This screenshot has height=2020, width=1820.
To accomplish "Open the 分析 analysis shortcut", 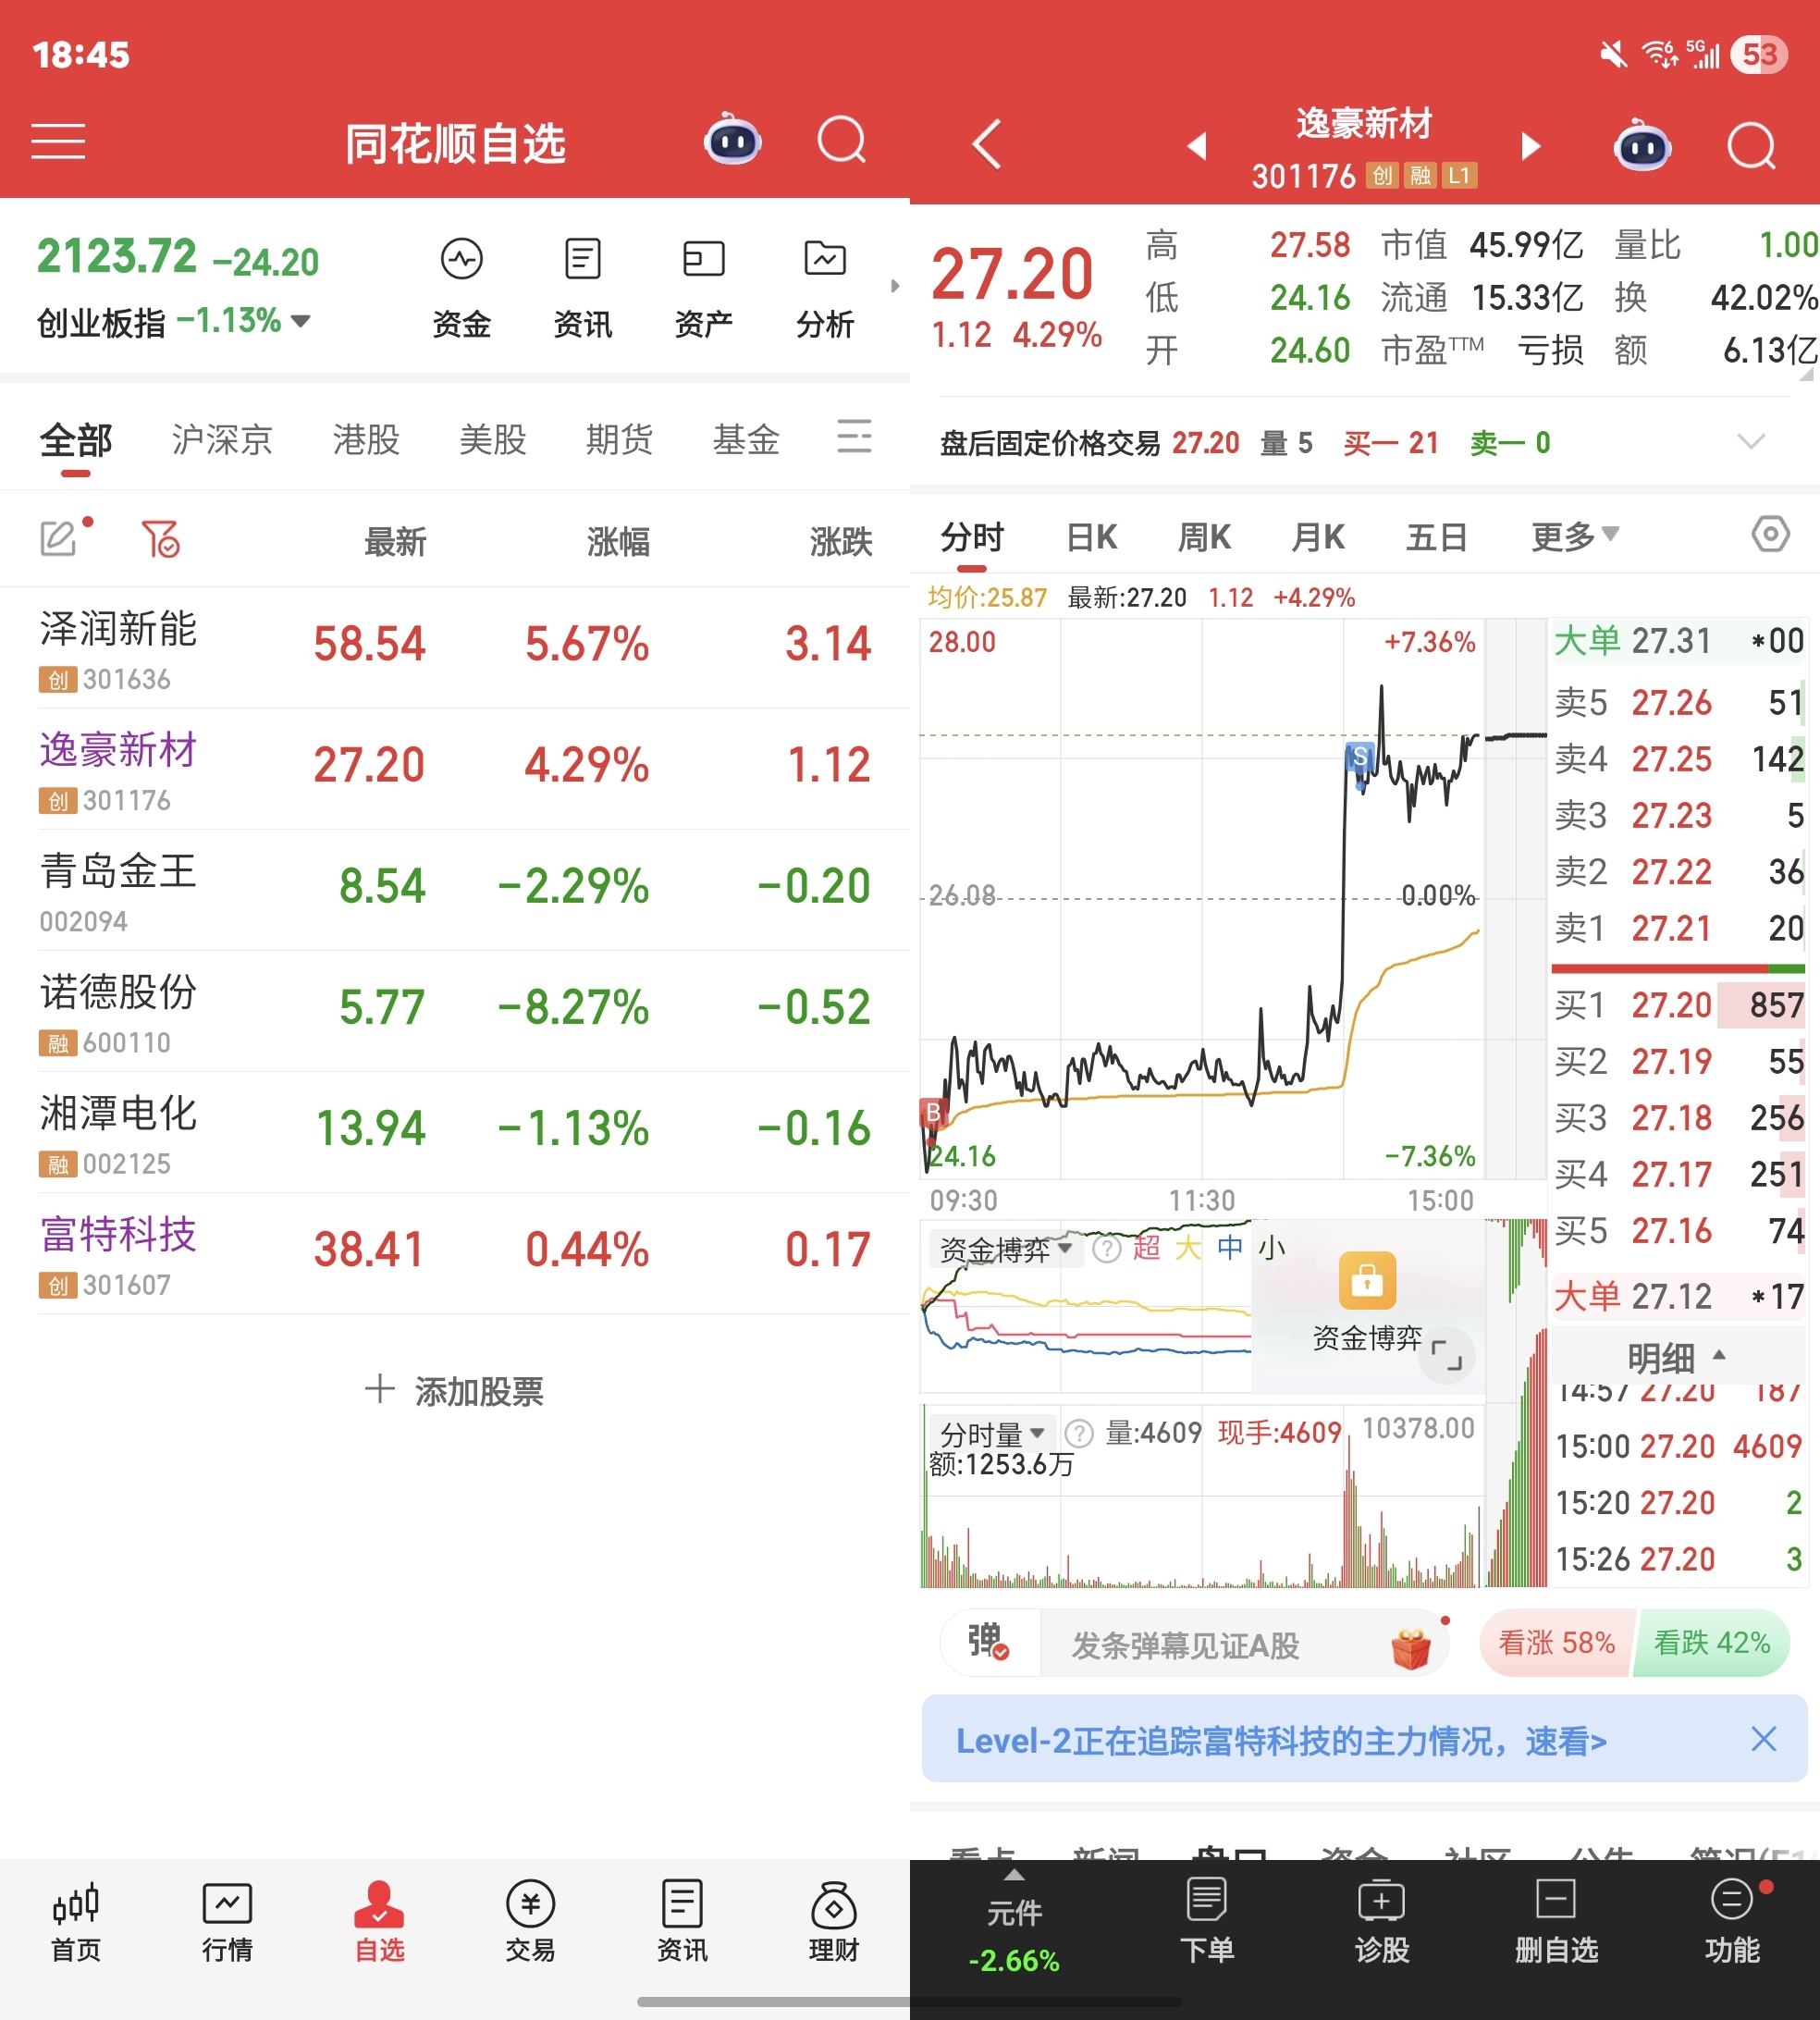I will tap(825, 288).
